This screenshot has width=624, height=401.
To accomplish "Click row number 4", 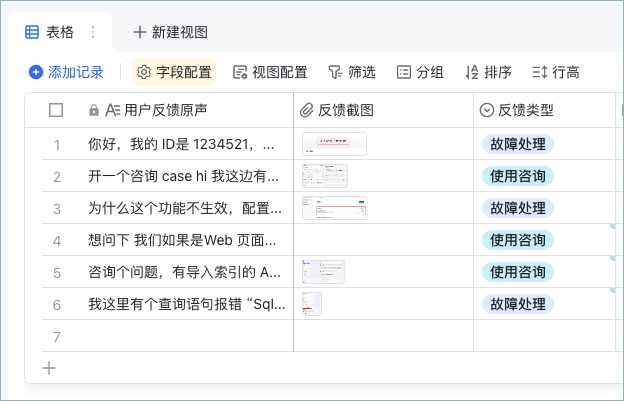I will [x=57, y=241].
